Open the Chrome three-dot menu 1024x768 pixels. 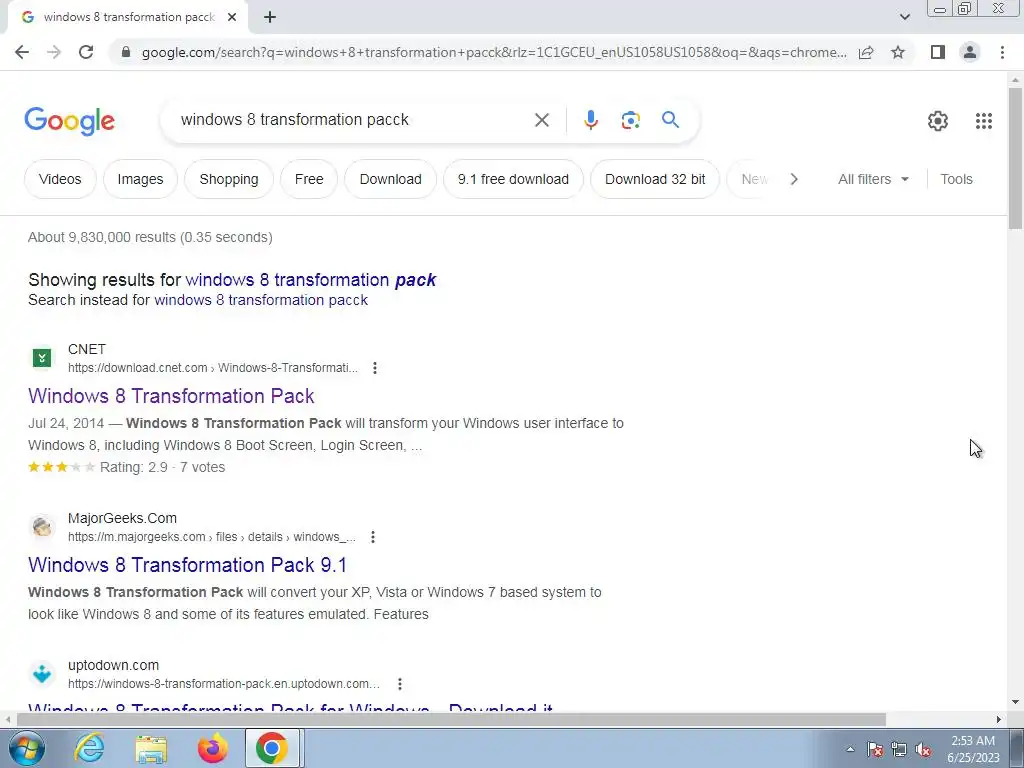click(1002, 52)
